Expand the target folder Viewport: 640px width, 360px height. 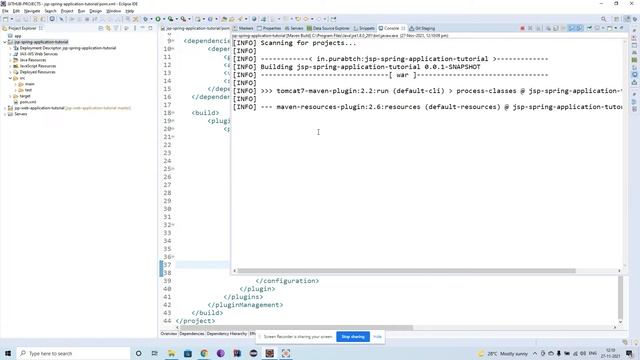10,96
